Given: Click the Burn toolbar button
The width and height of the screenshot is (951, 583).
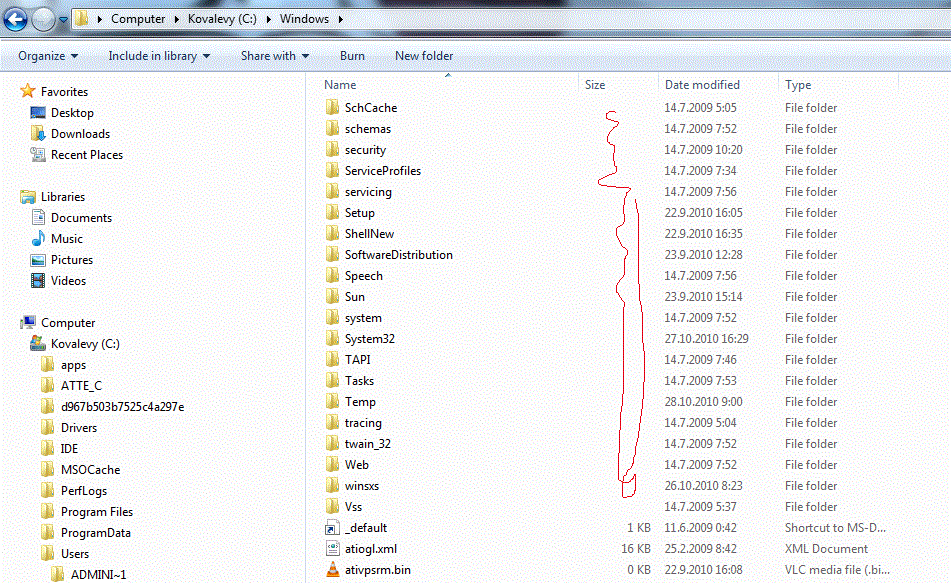Looking at the screenshot, I should point(352,56).
